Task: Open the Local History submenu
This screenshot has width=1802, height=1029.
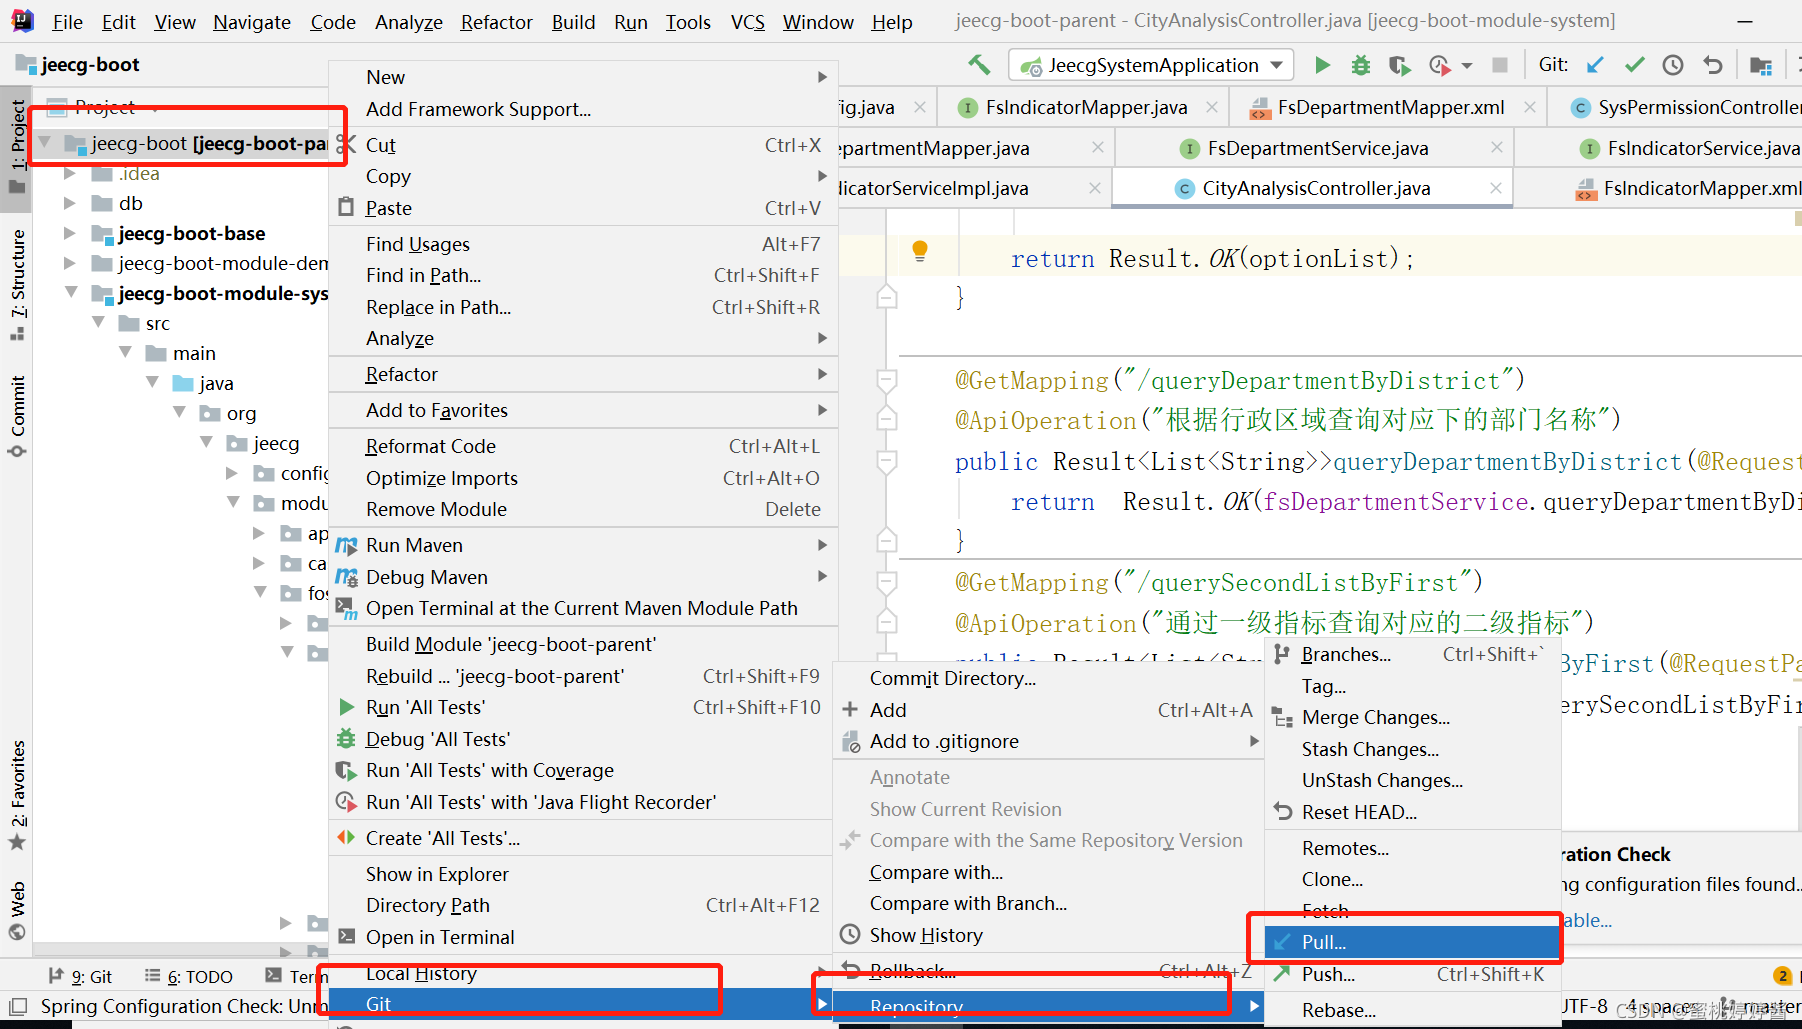Action: [x=582, y=973]
